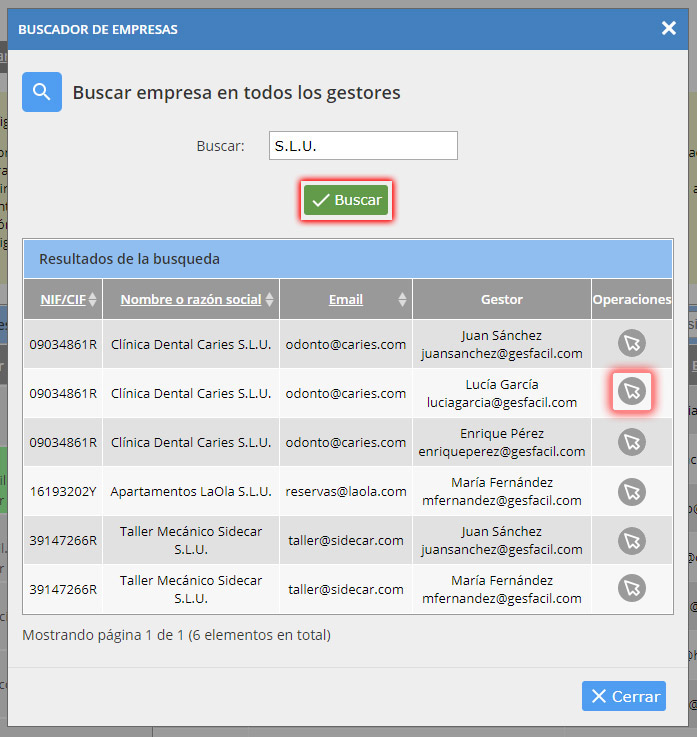
Task: Sort by Nombre o razón social
Action: [191, 299]
